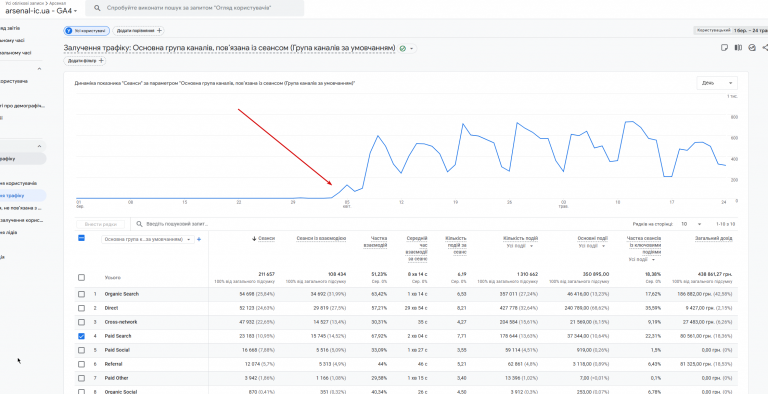This screenshot has height=394, width=768.
Task: Click "Частка взаємодій" column header
Action: click(376, 242)
